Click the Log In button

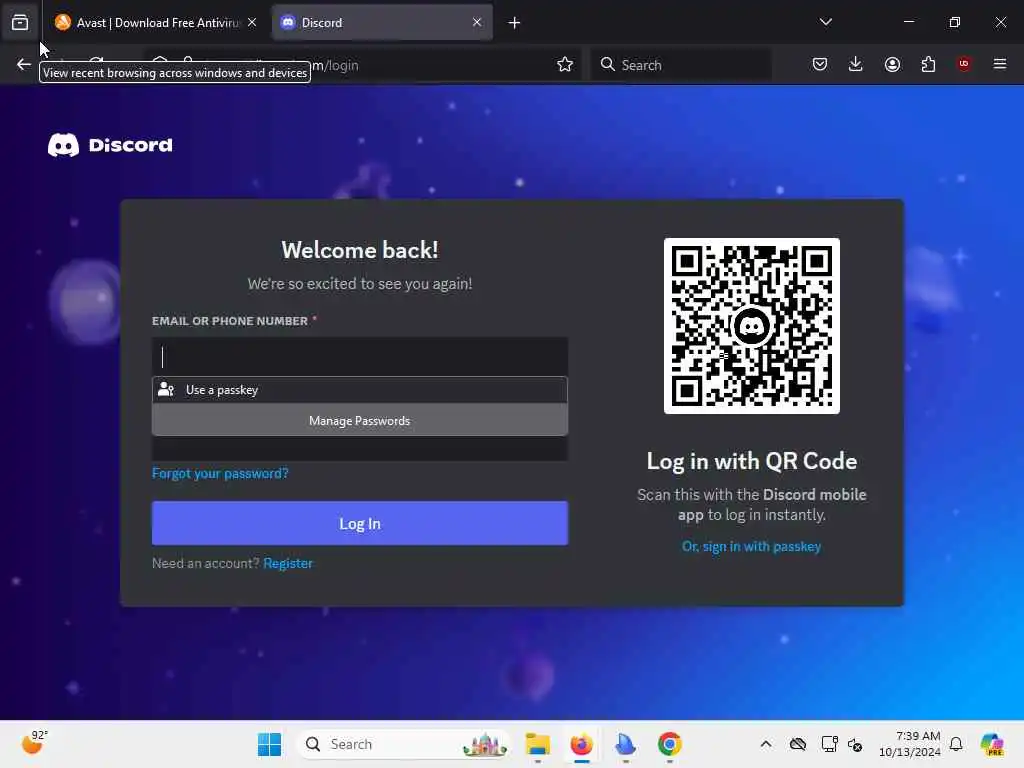pyautogui.click(x=360, y=523)
